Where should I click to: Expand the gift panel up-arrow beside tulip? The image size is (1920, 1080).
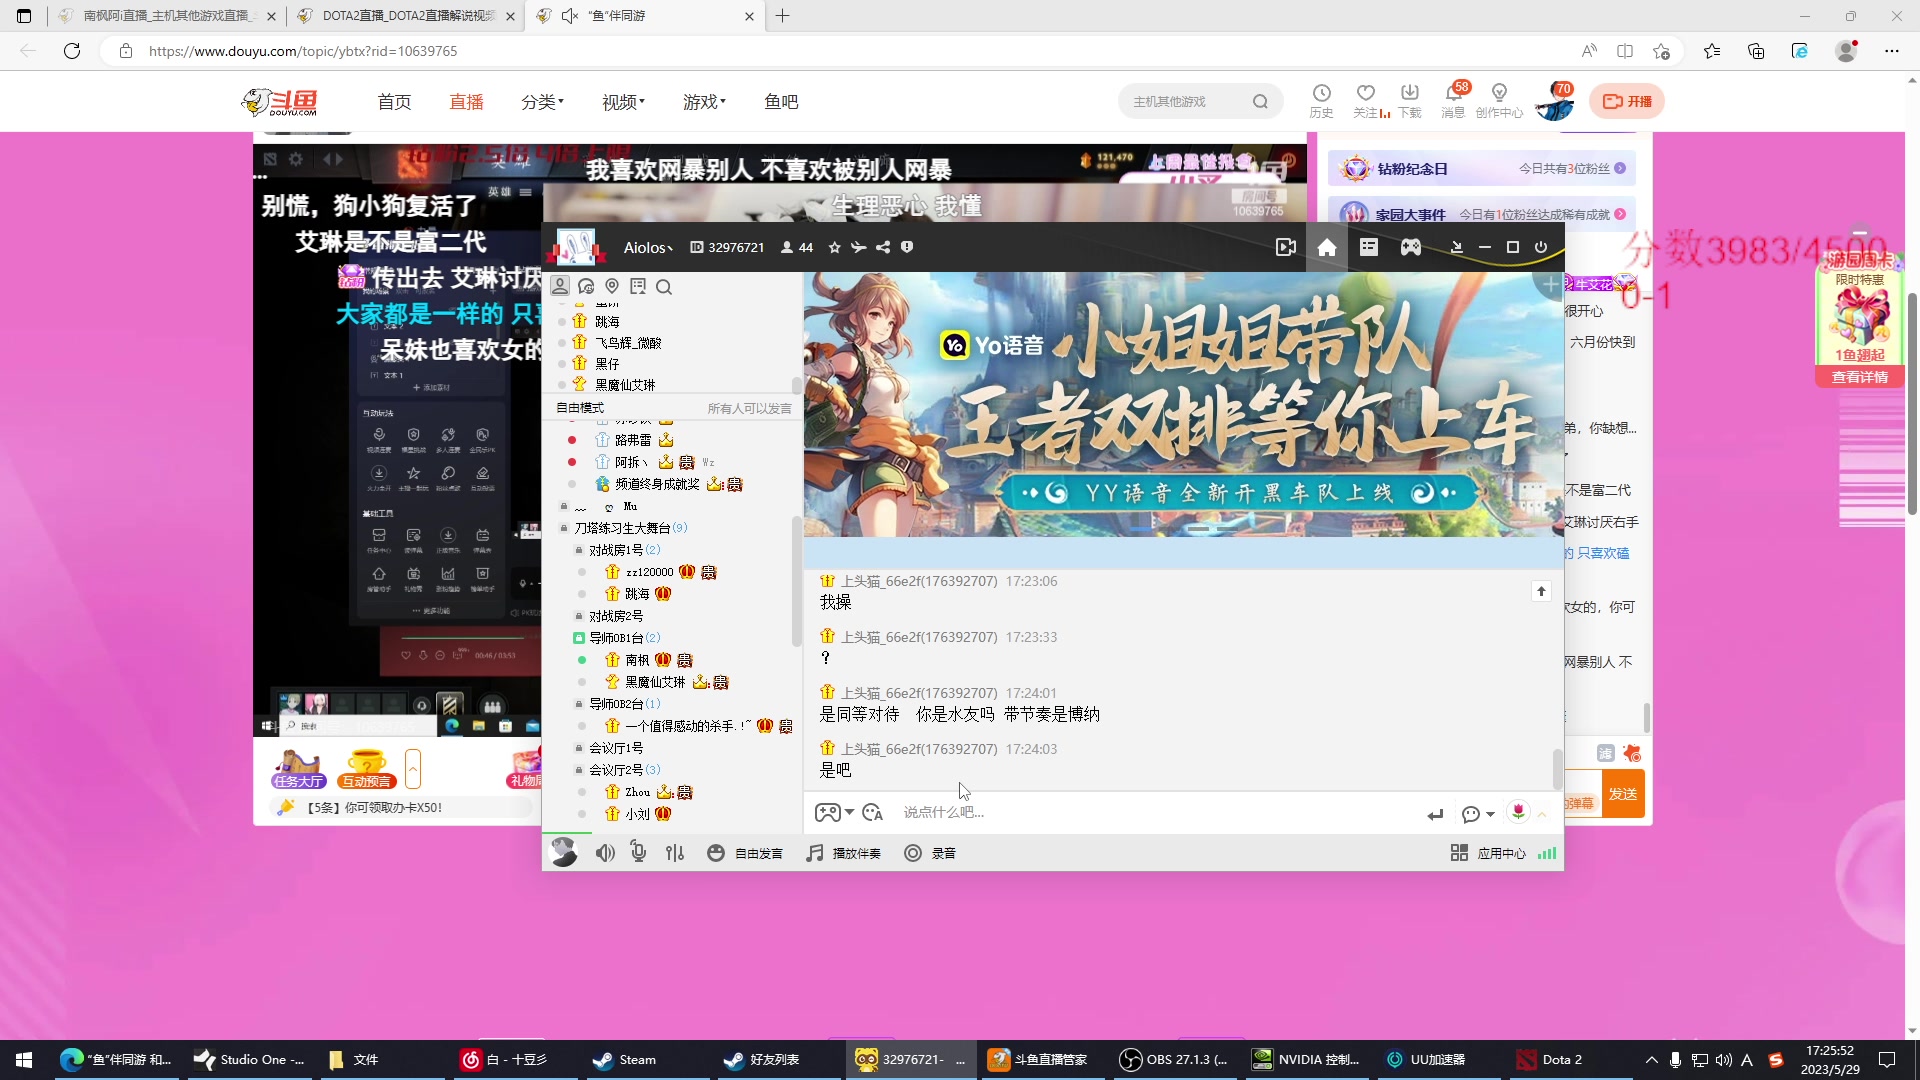click(1542, 814)
